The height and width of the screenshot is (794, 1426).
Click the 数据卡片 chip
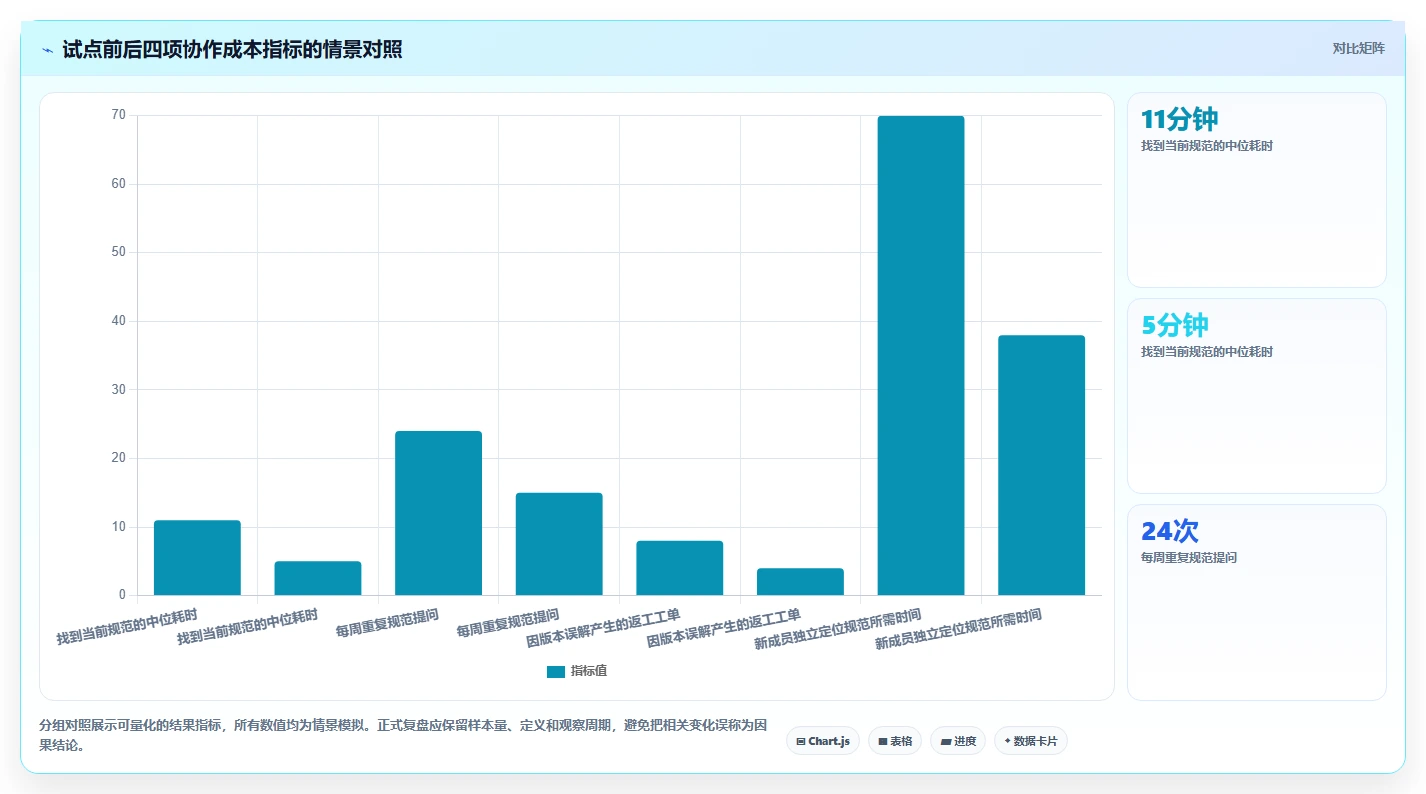coord(1031,741)
